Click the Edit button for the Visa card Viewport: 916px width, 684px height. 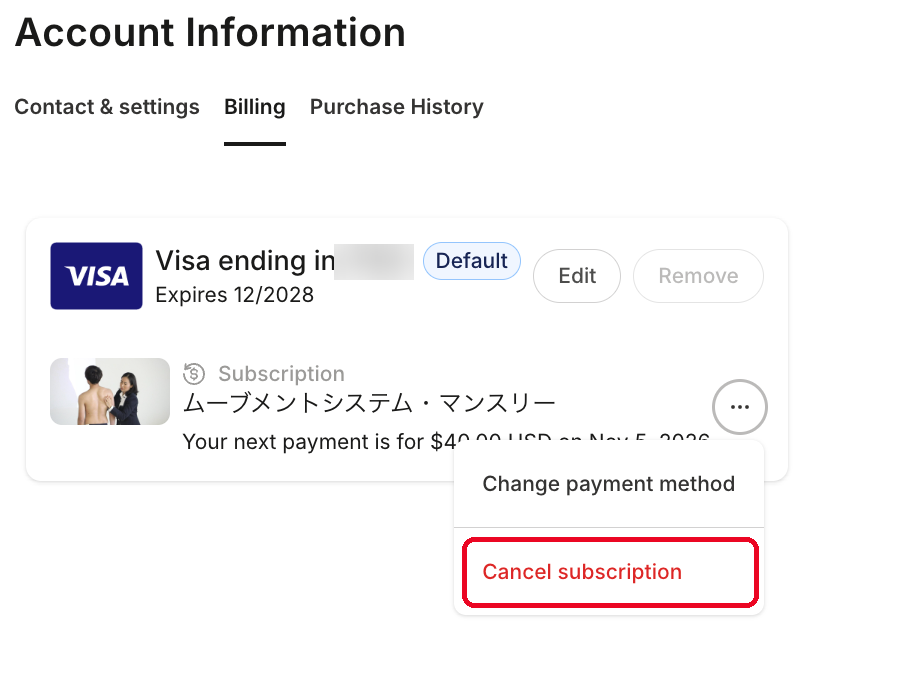pyautogui.click(x=577, y=276)
